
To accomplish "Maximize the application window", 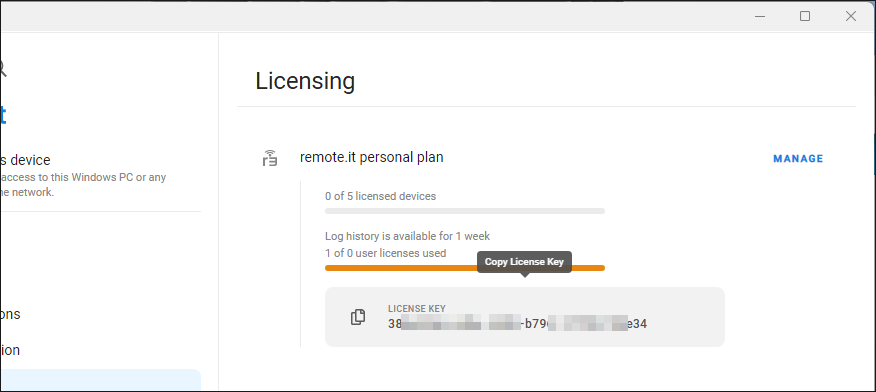I will tap(804, 16).
